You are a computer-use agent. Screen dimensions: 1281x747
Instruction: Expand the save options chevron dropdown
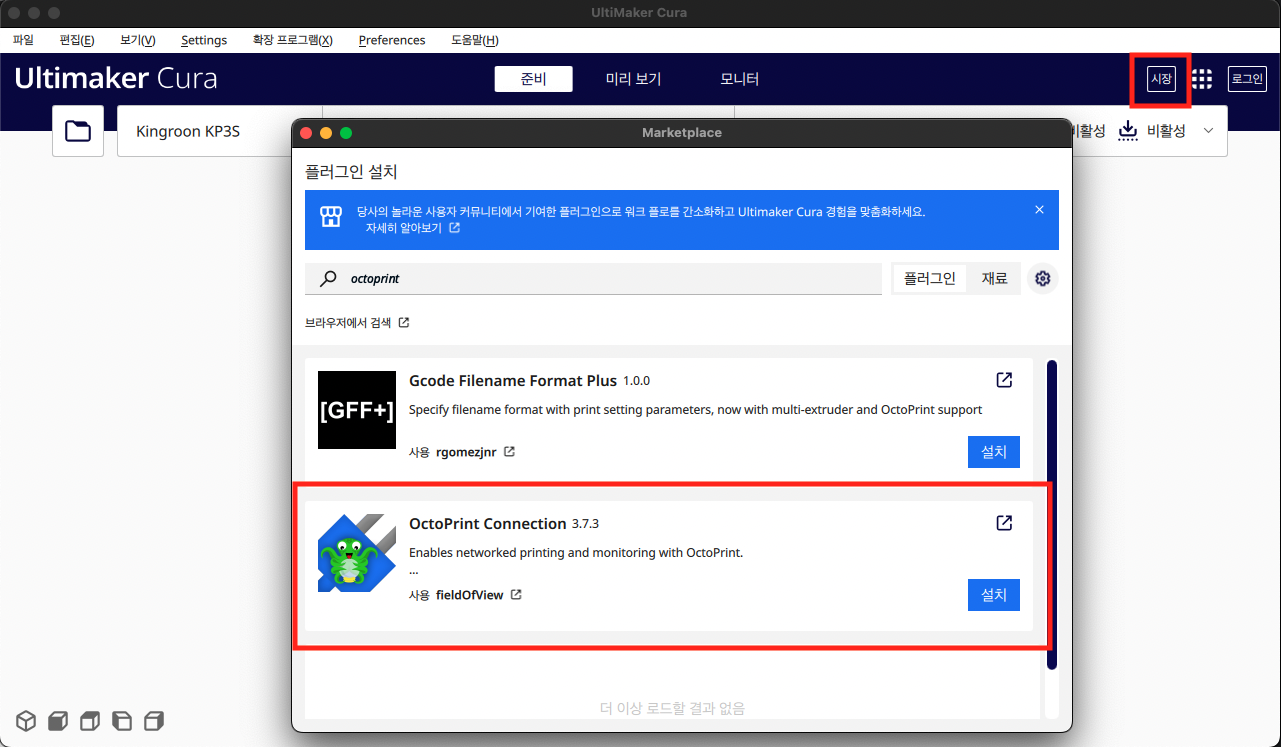click(x=1208, y=131)
